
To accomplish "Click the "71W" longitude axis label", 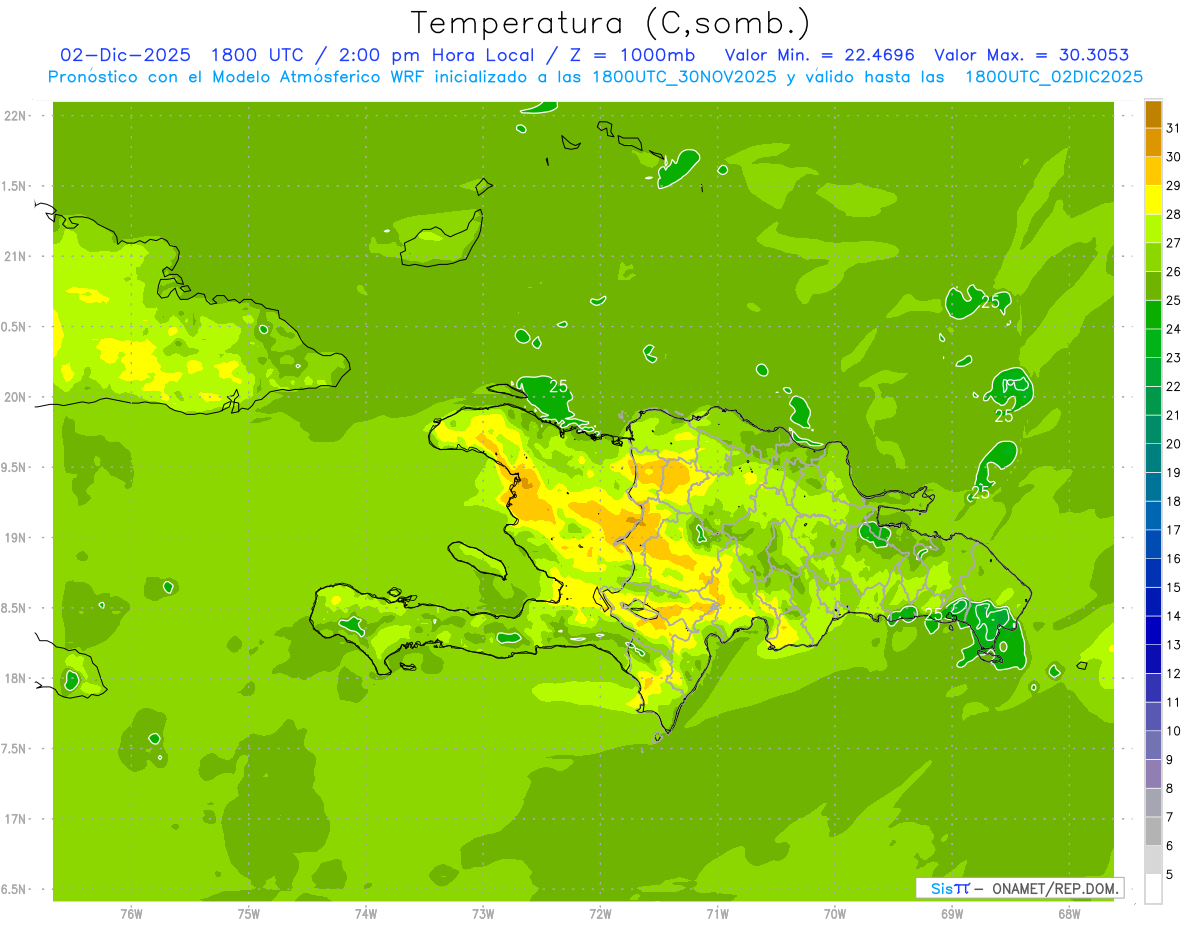I will pos(717,914).
